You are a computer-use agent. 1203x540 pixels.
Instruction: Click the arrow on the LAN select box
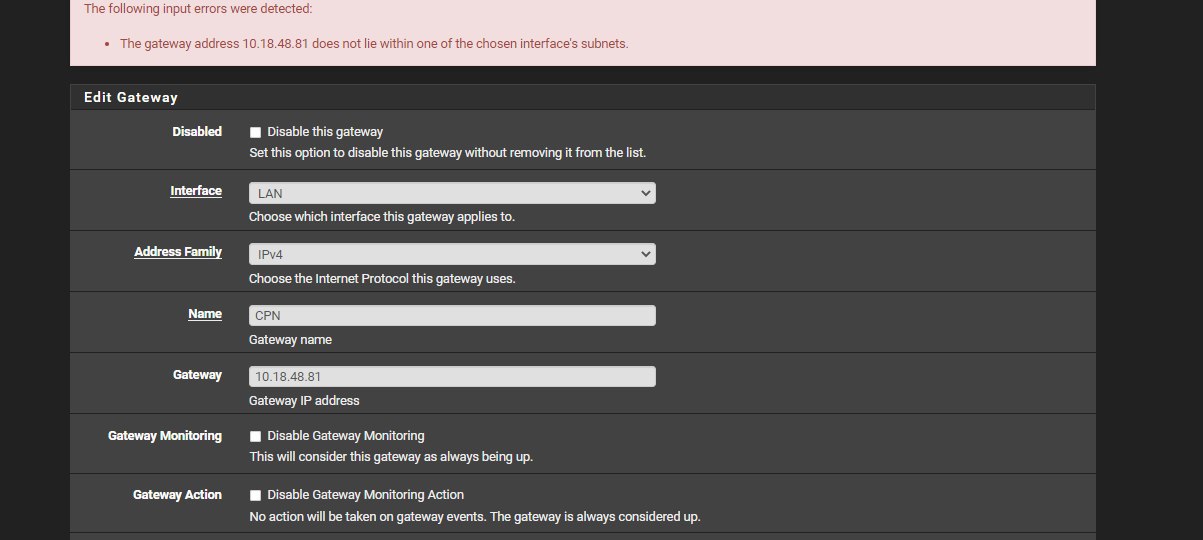(645, 193)
